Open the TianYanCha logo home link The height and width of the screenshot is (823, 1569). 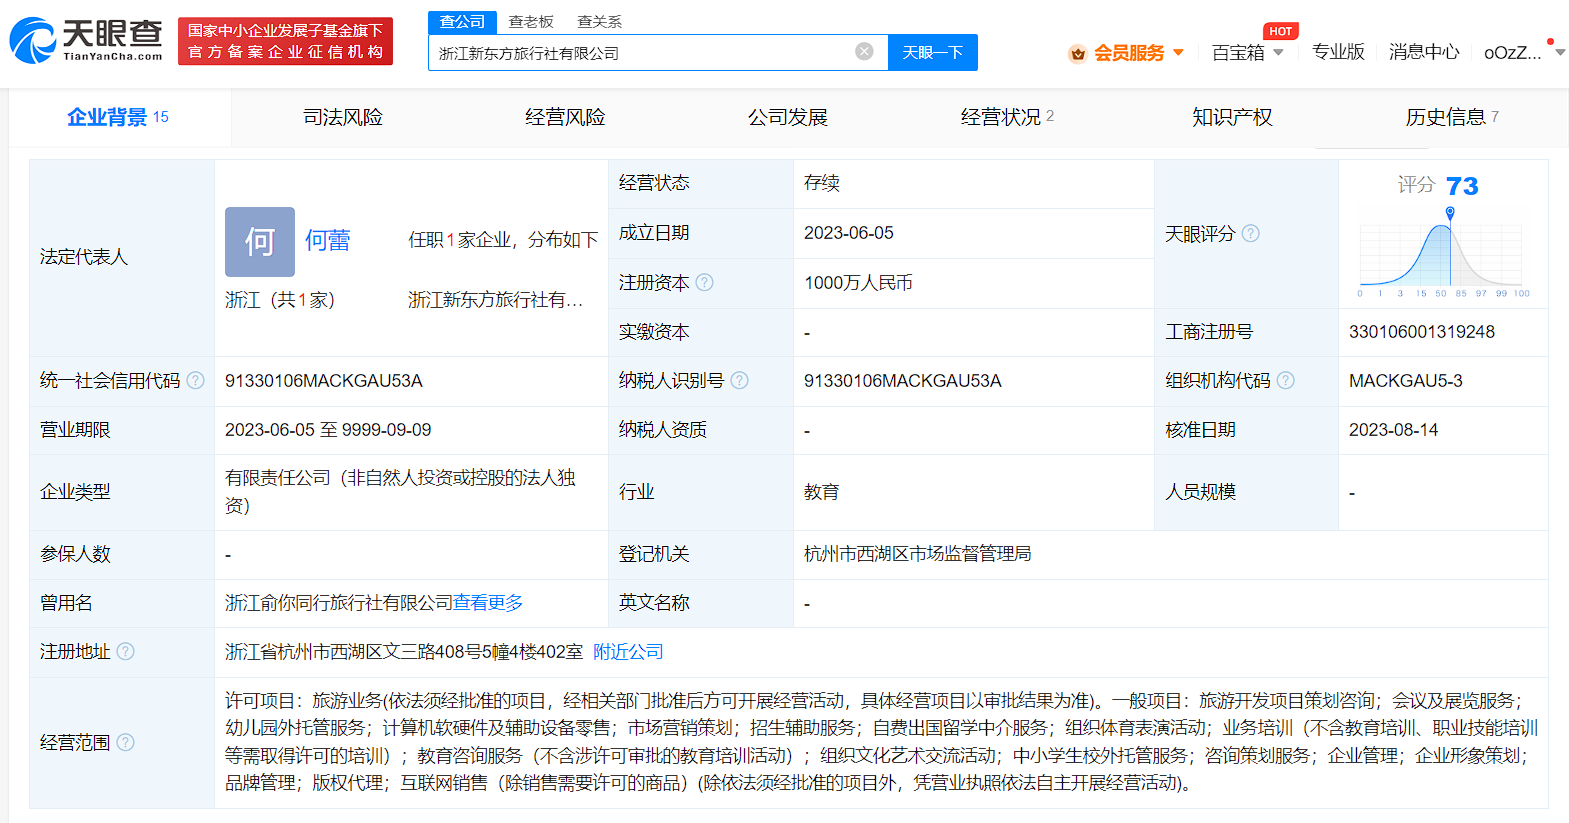tap(86, 40)
